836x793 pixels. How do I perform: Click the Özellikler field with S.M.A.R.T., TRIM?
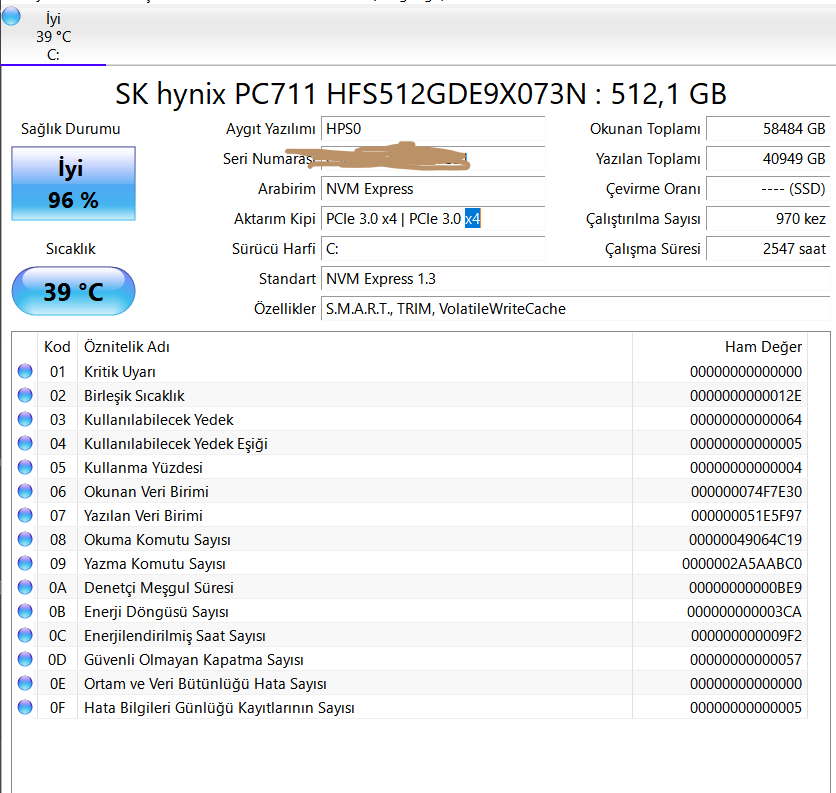[x=575, y=309]
